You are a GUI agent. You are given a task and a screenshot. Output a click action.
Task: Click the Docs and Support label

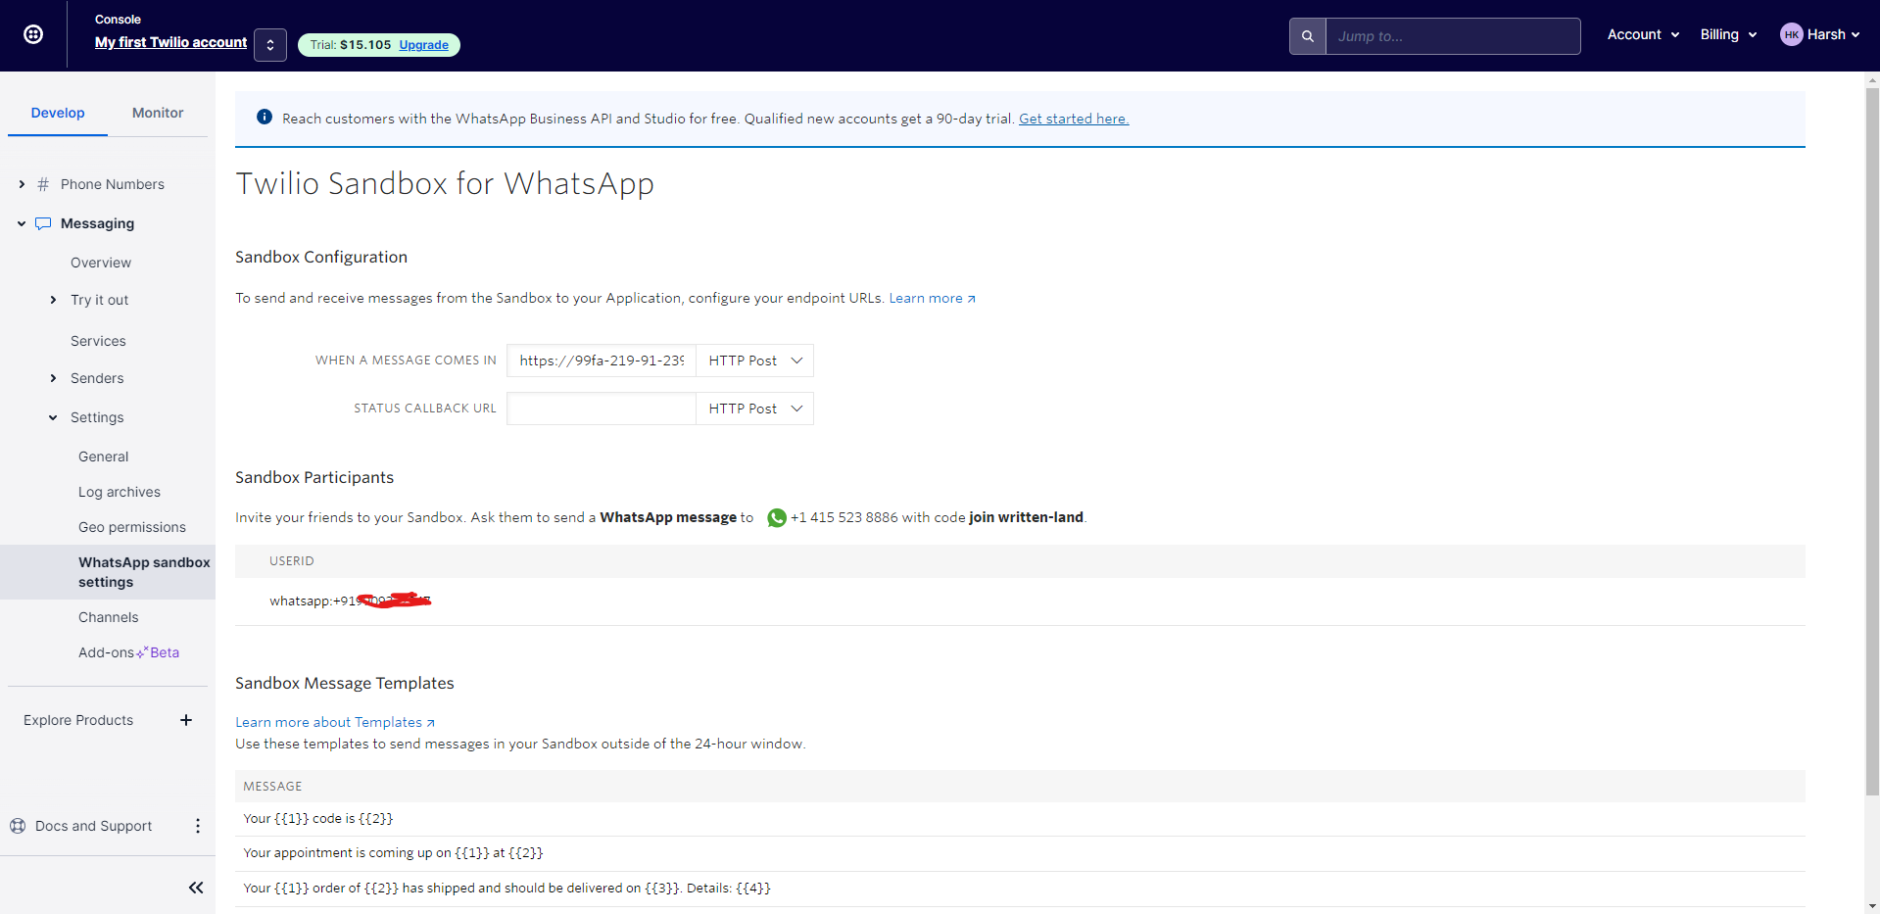(93, 826)
